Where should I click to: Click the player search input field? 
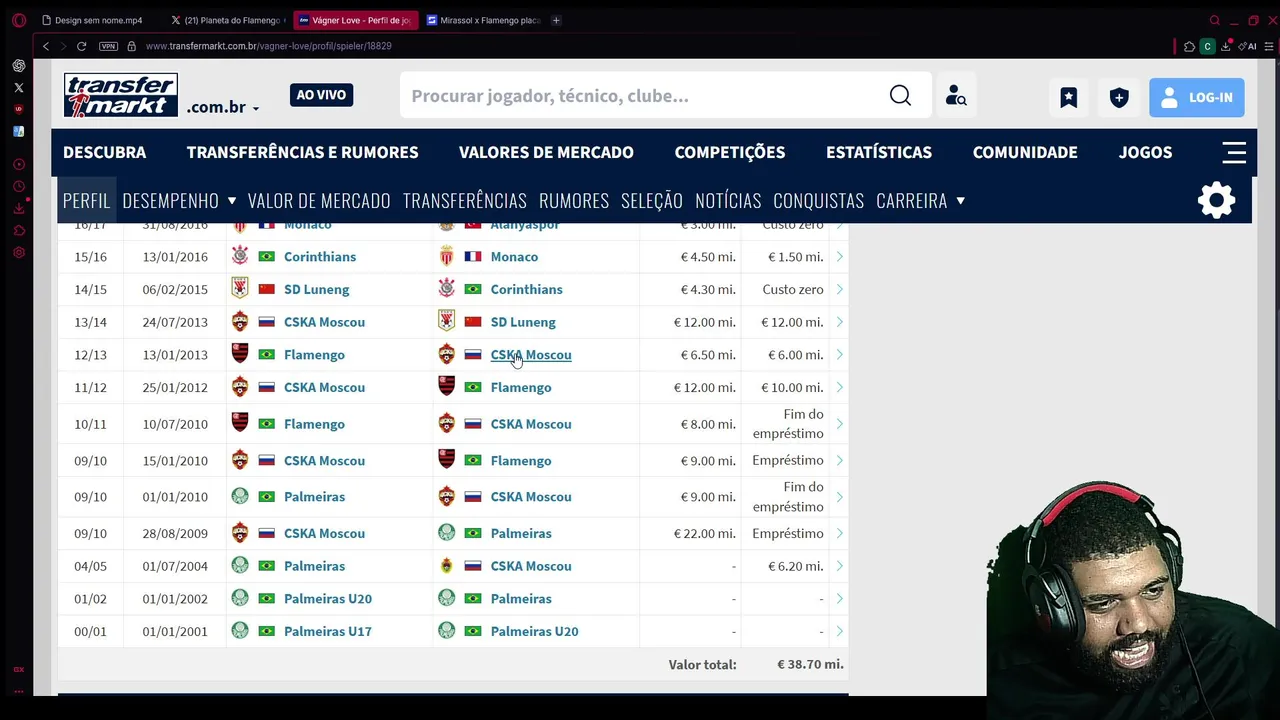click(x=640, y=96)
